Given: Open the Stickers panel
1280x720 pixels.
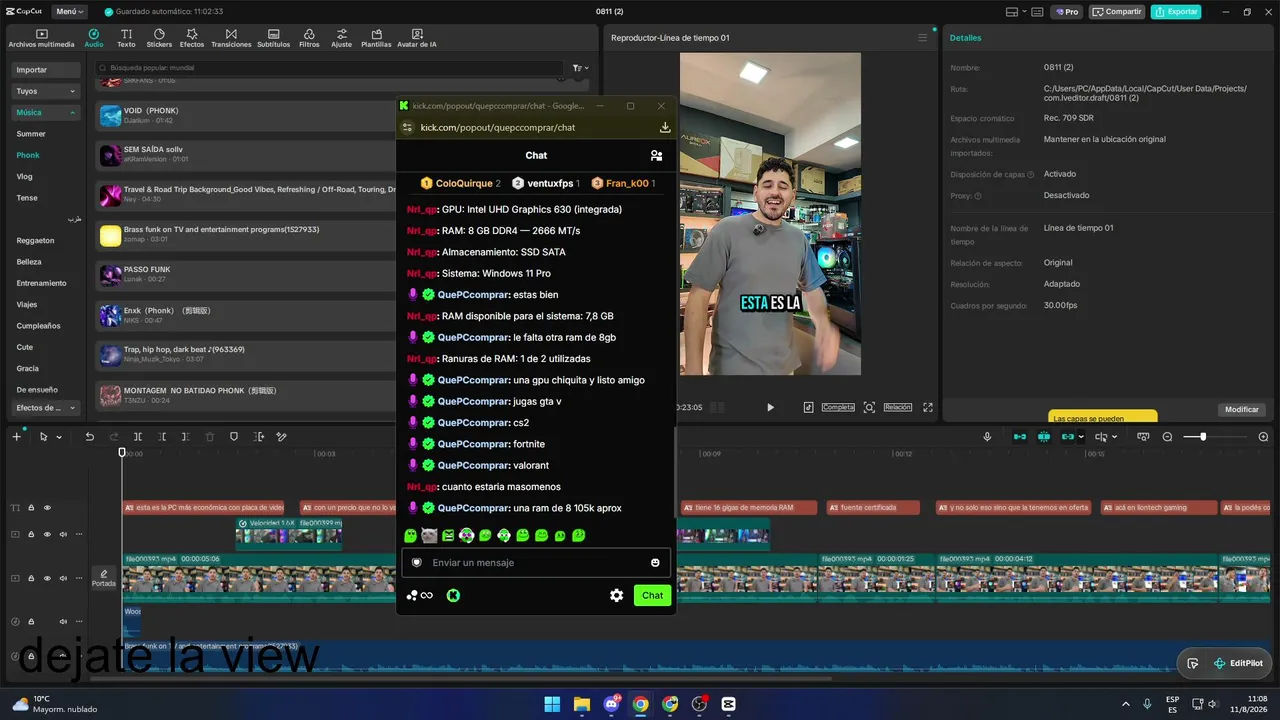Looking at the screenshot, I should point(159,38).
